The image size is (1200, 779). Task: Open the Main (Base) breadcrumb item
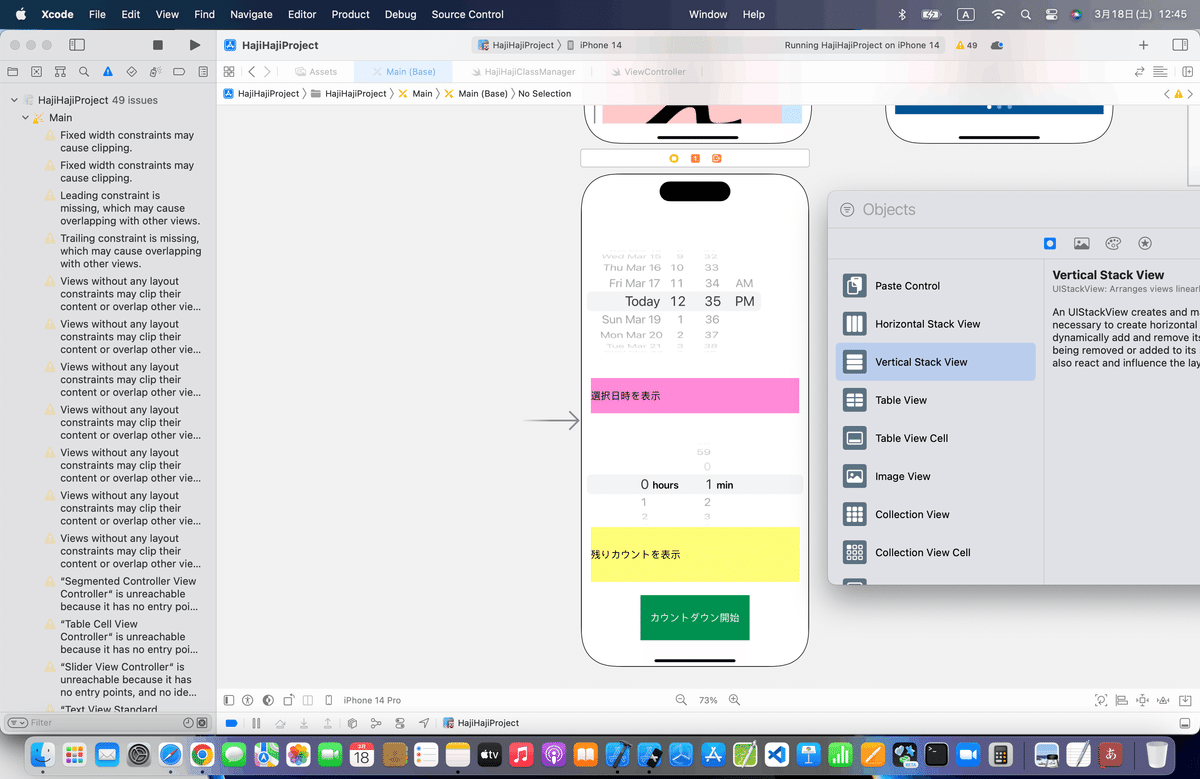point(478,93)
